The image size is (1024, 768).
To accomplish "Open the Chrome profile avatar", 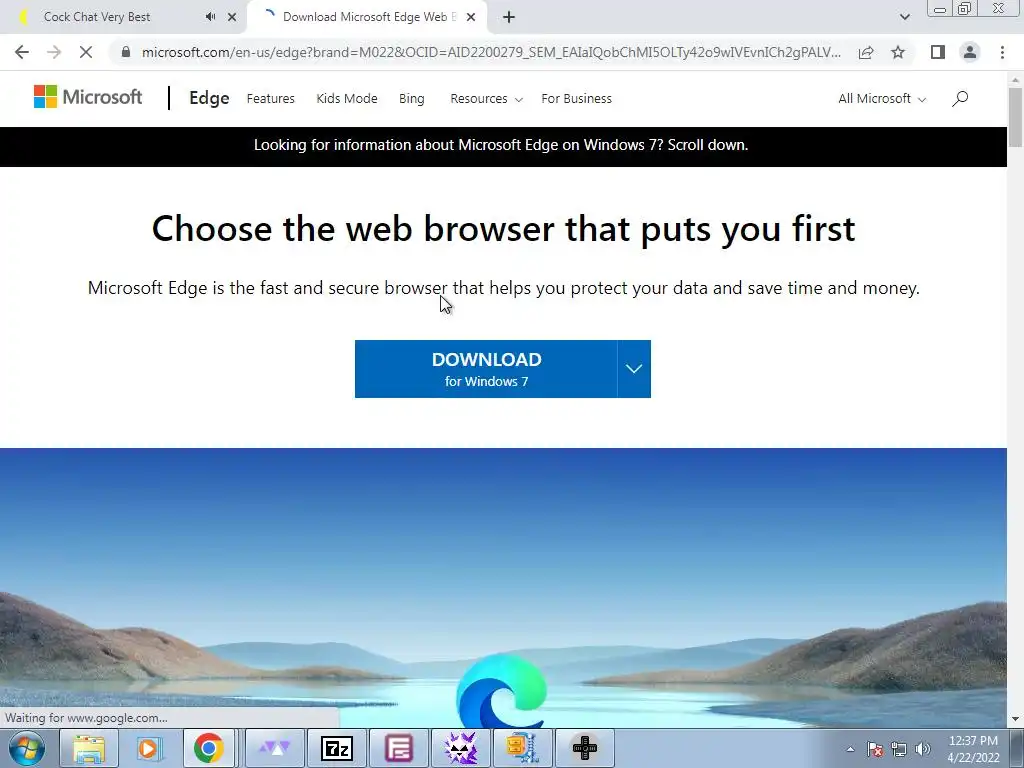I will (x=970, y=52).
